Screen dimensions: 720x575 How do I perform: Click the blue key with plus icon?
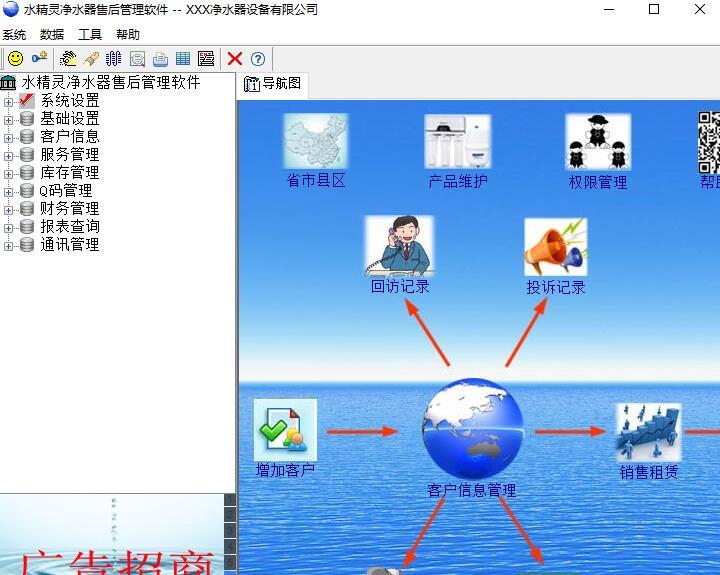(39, 58)
